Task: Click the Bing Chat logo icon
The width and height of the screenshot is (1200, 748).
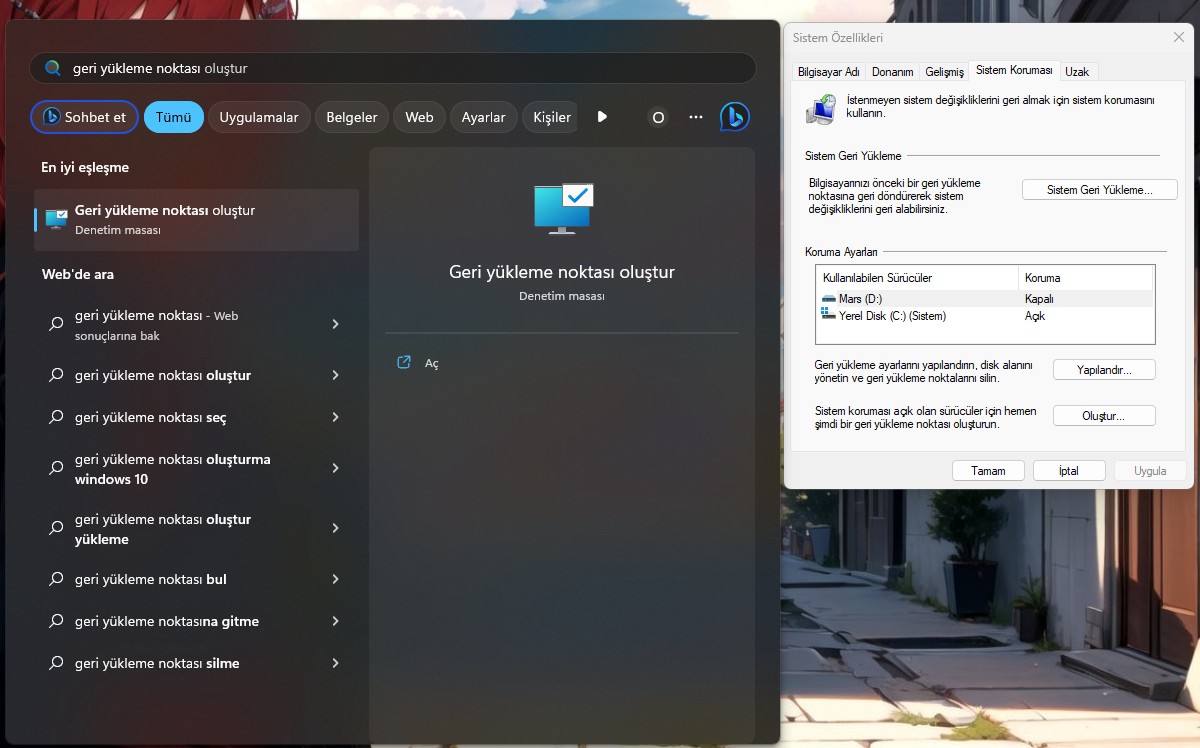Action: pos(735,117)
